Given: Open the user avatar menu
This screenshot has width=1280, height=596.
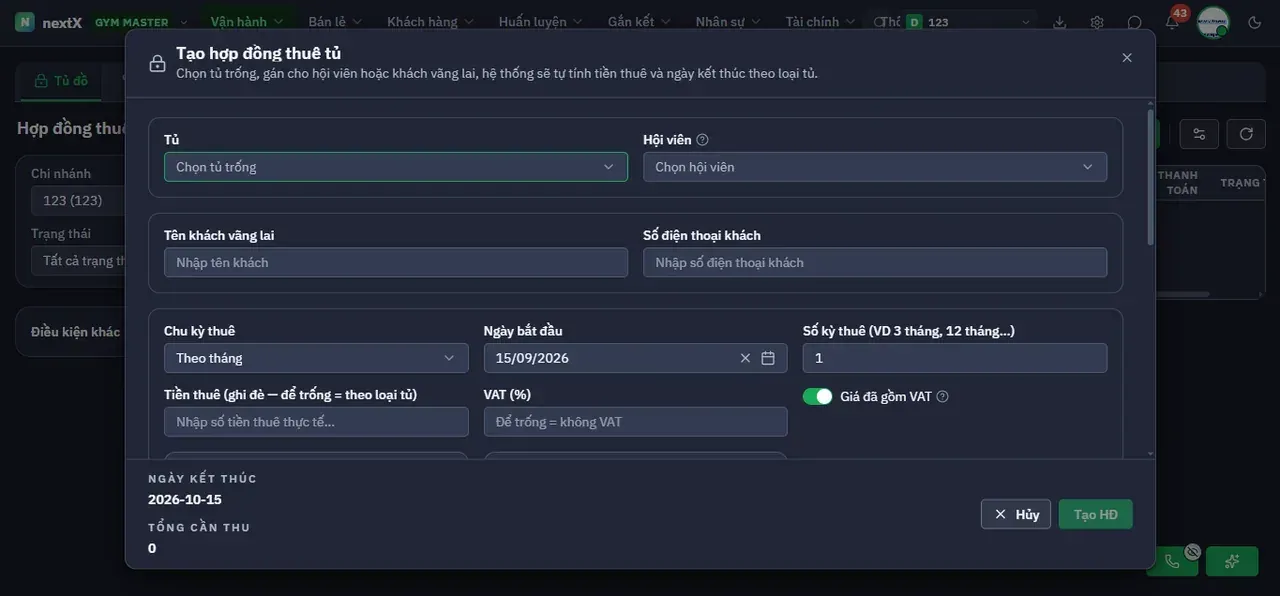Looking at the screenshot, I should pyautogui.click(x=1213, y=22).
